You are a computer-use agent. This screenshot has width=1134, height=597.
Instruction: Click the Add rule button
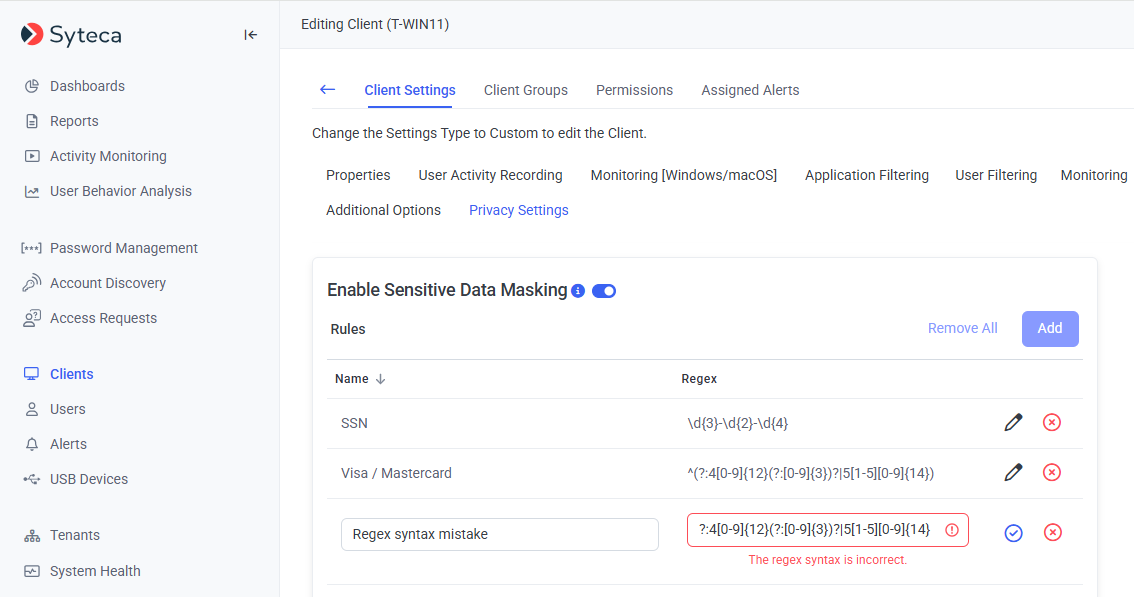point(1049,328)
